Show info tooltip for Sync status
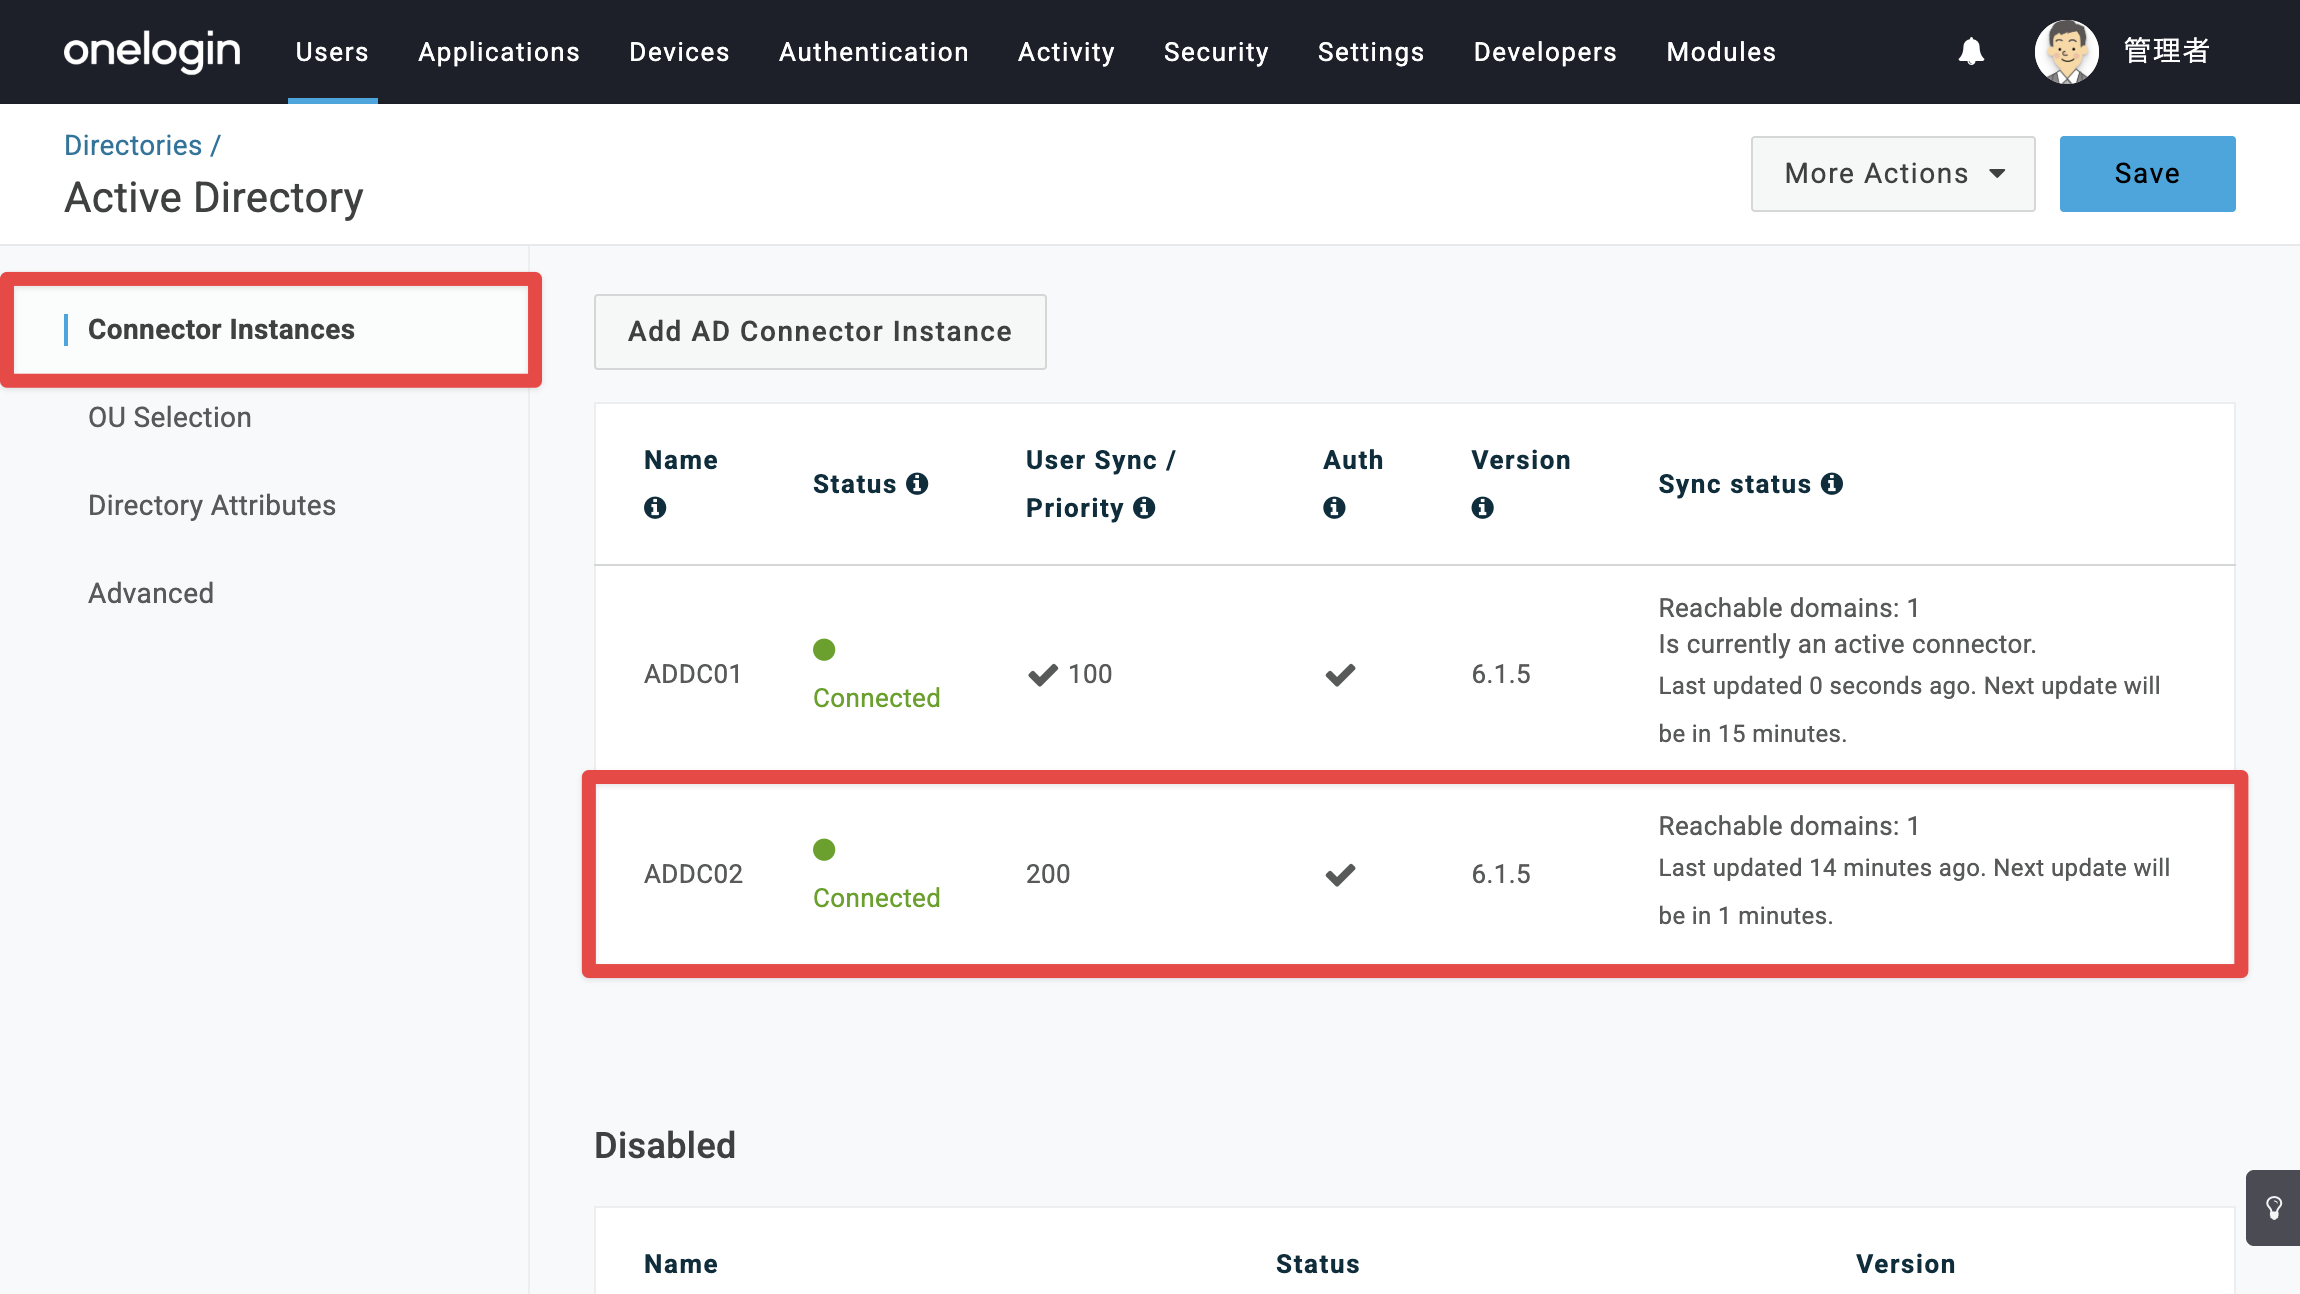This screenshot has height=1294, width=2300. [x=1832, y=484]
